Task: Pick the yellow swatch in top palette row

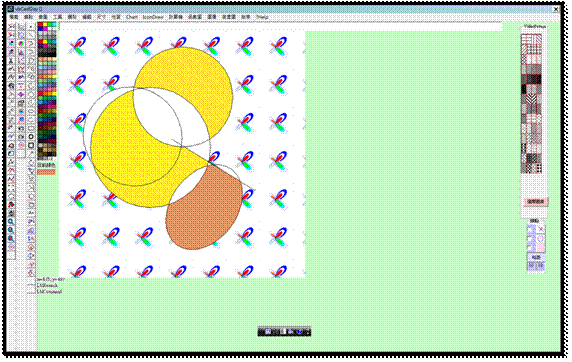Action: 45,25
